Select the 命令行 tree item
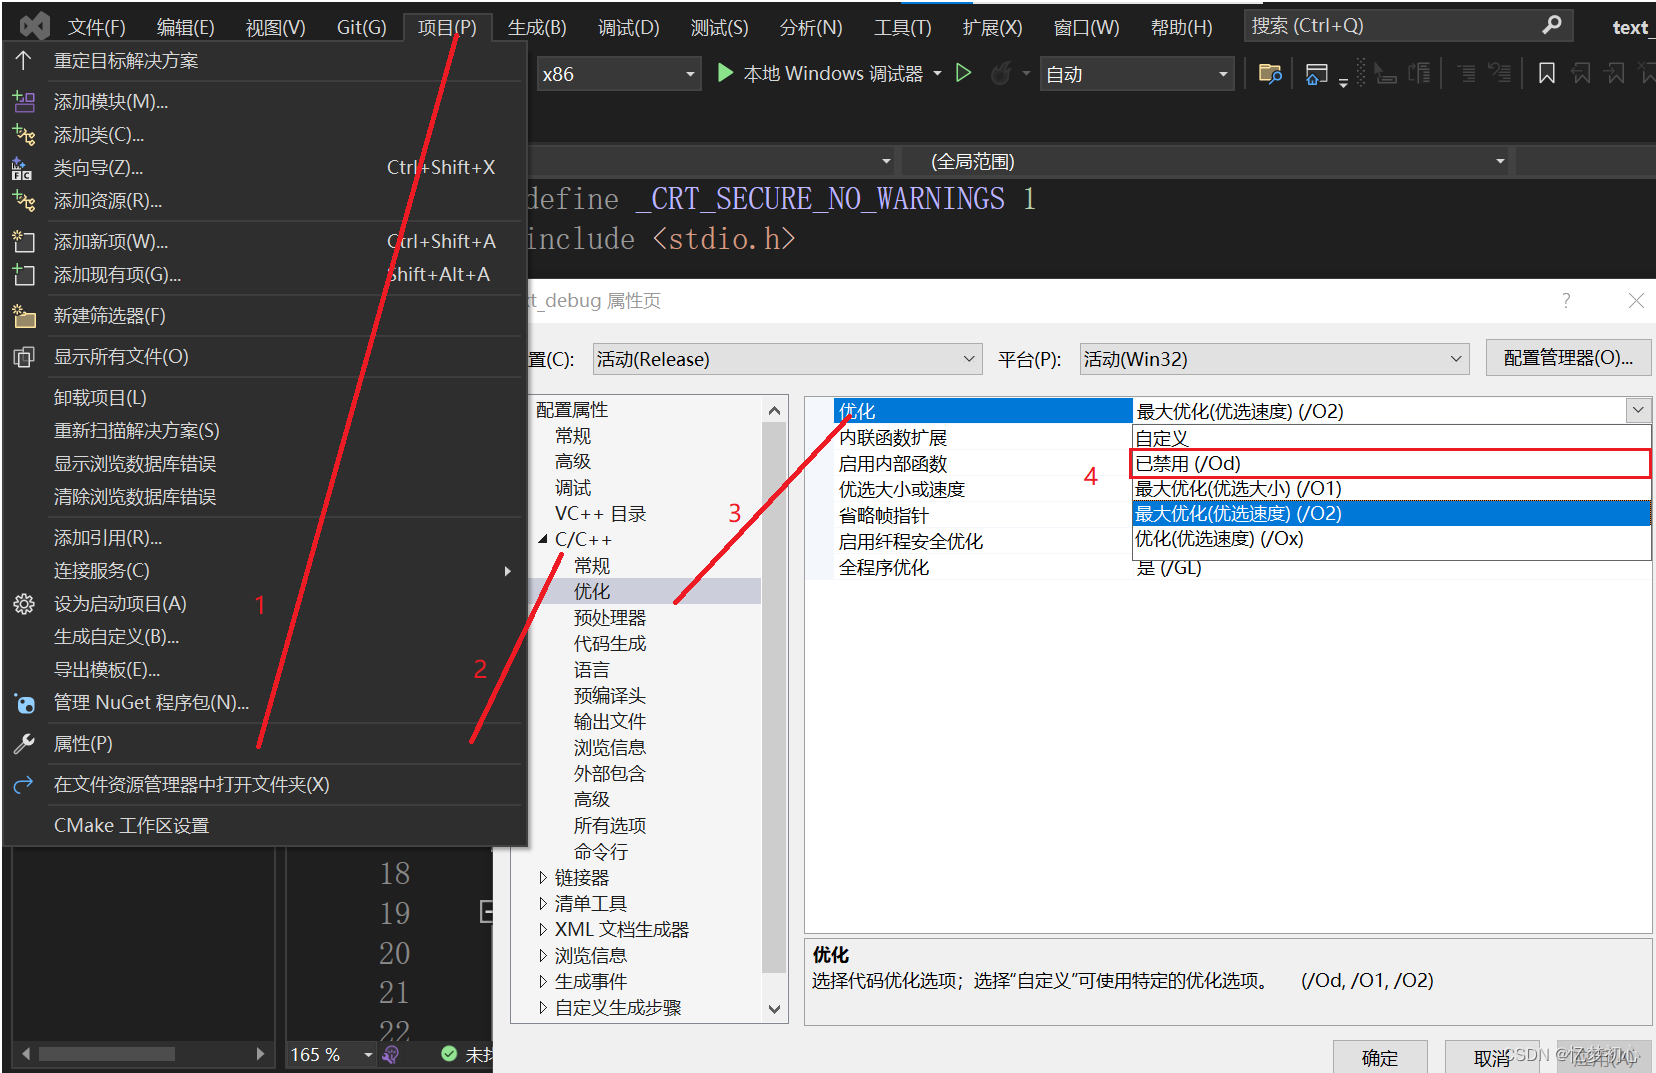 (x=601, y=851)
